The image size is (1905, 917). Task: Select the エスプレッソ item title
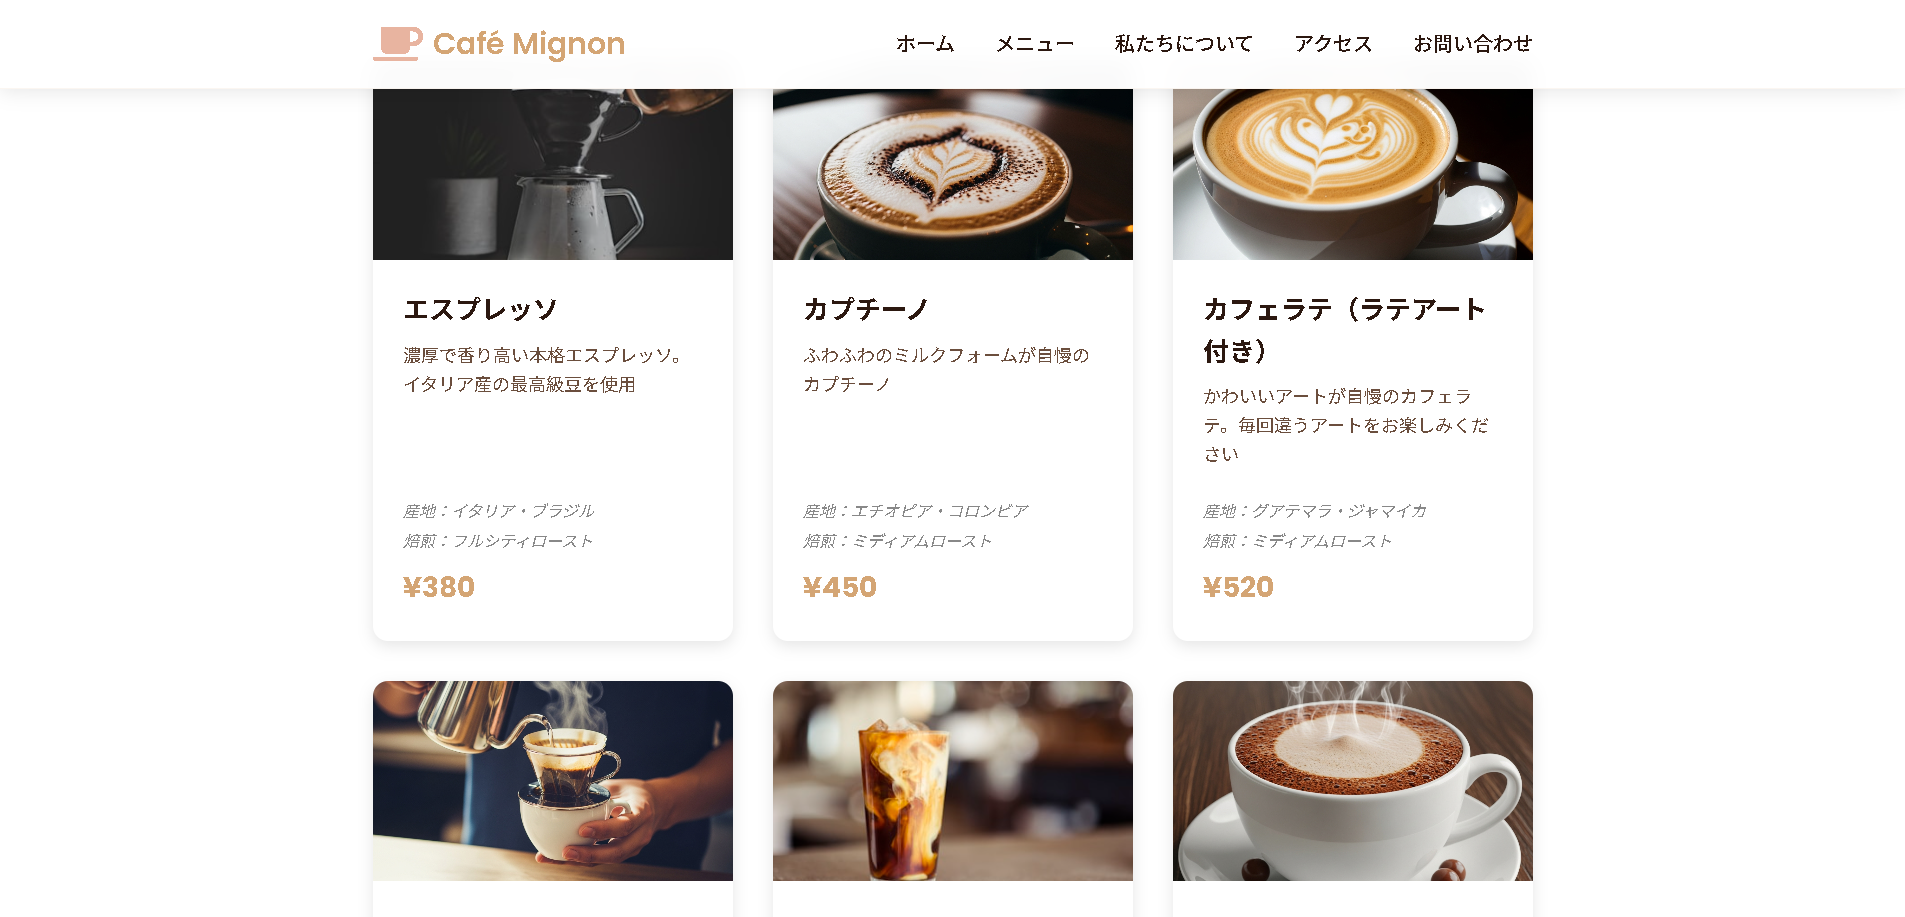[x=480, y=310]
